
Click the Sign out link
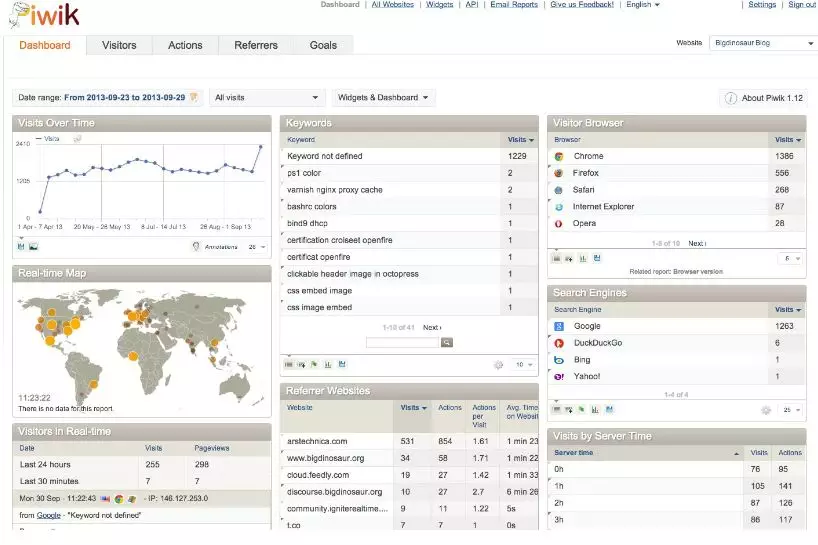(801, 5)
